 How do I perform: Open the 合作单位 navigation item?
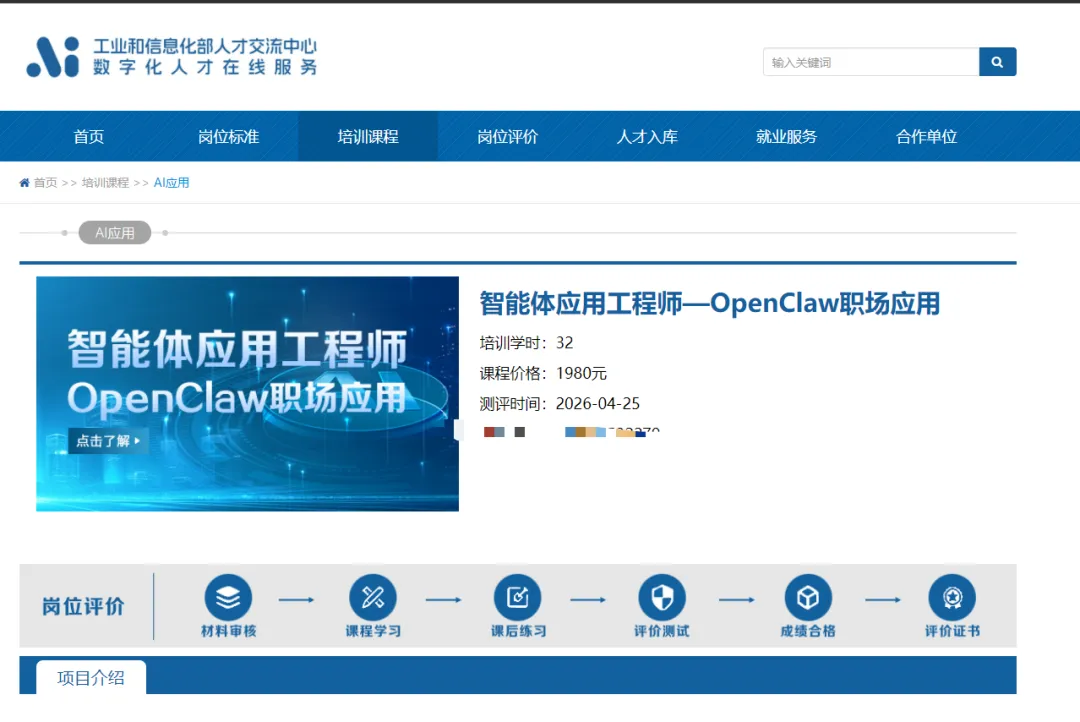pyautogui.click(x=926, y=136)
